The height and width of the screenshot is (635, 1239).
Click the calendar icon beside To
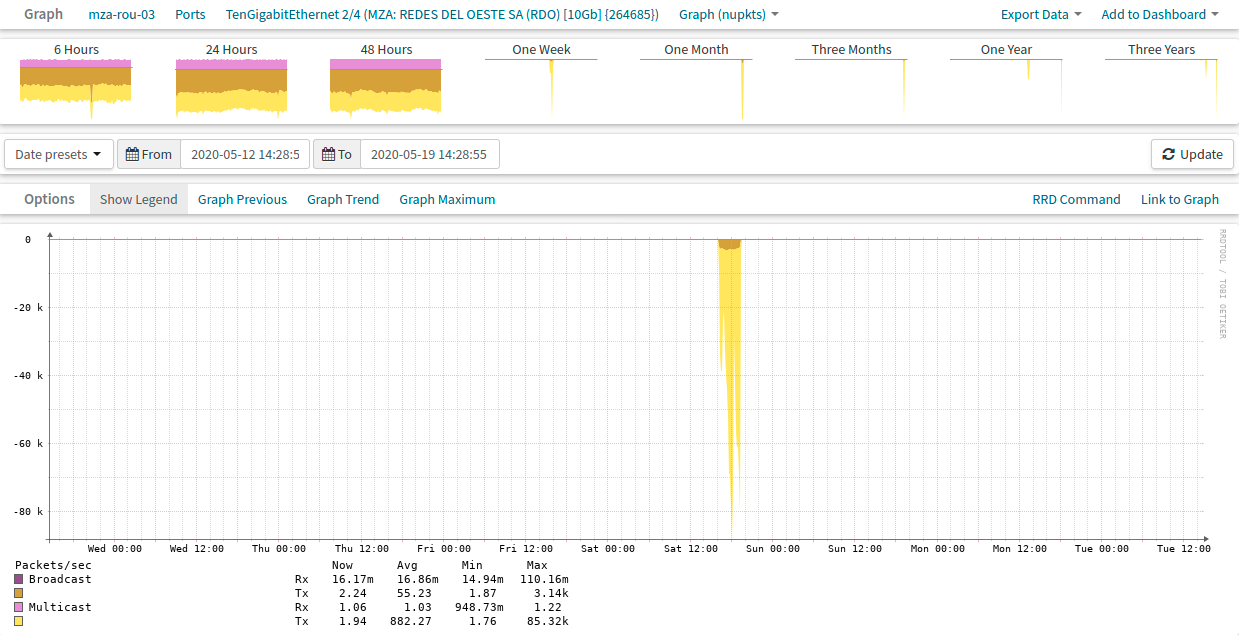click(328, 154)
